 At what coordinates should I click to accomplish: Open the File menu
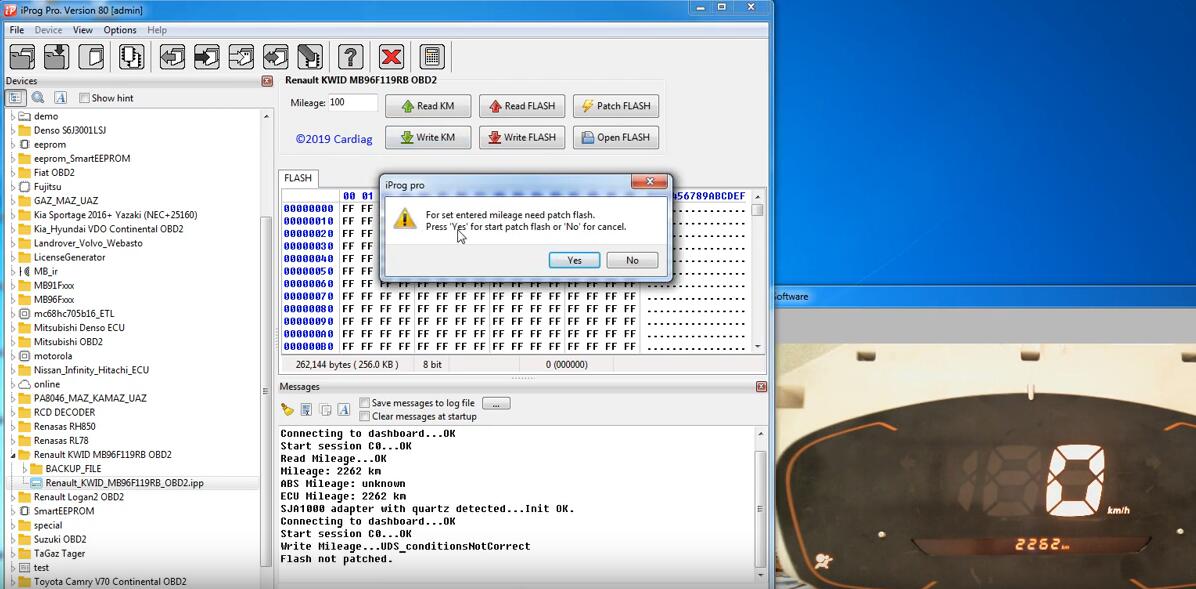(x=17, y=30)
